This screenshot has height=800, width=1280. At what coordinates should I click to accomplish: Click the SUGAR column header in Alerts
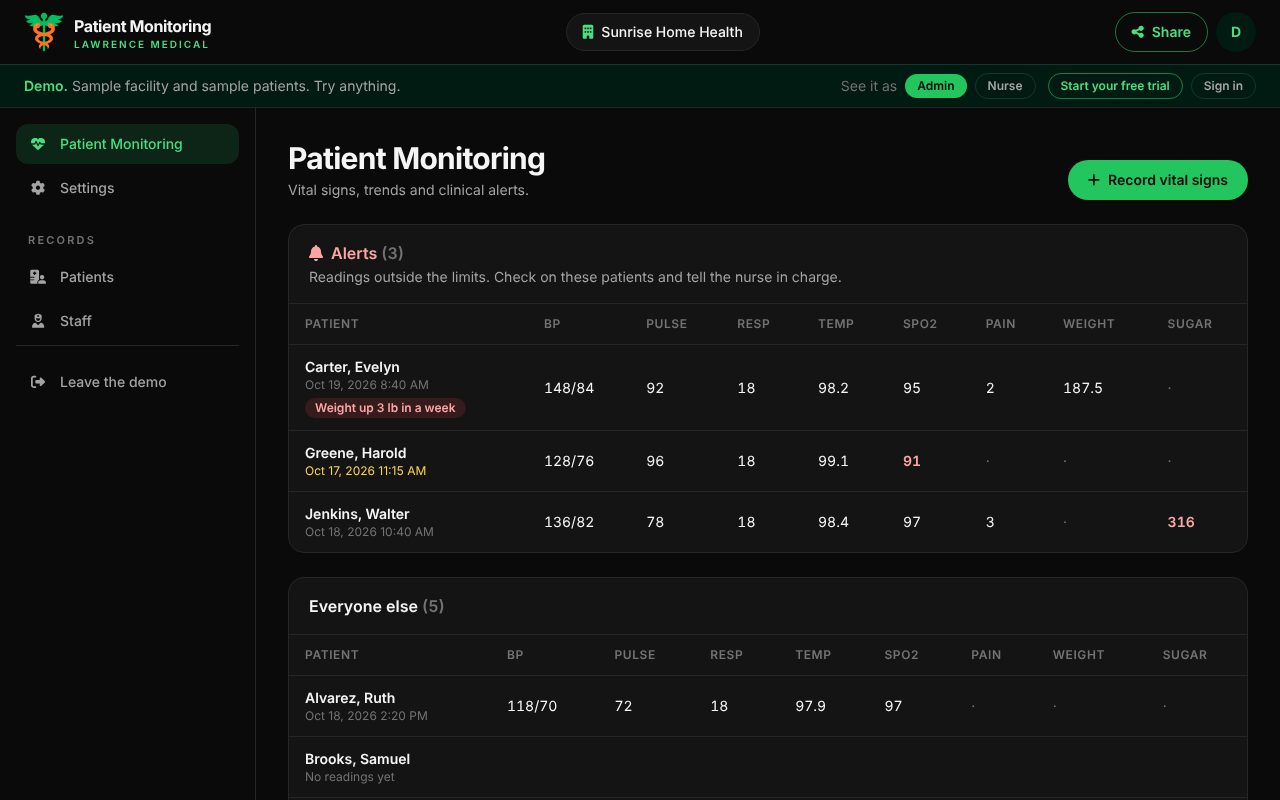click(1190, 324)
